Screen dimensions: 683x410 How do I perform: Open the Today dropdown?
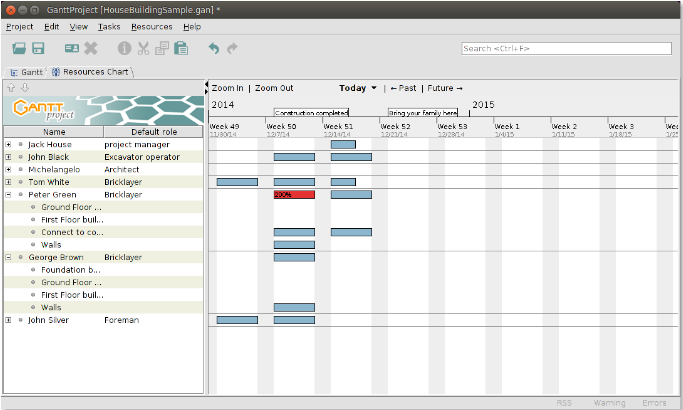(358, 88)
